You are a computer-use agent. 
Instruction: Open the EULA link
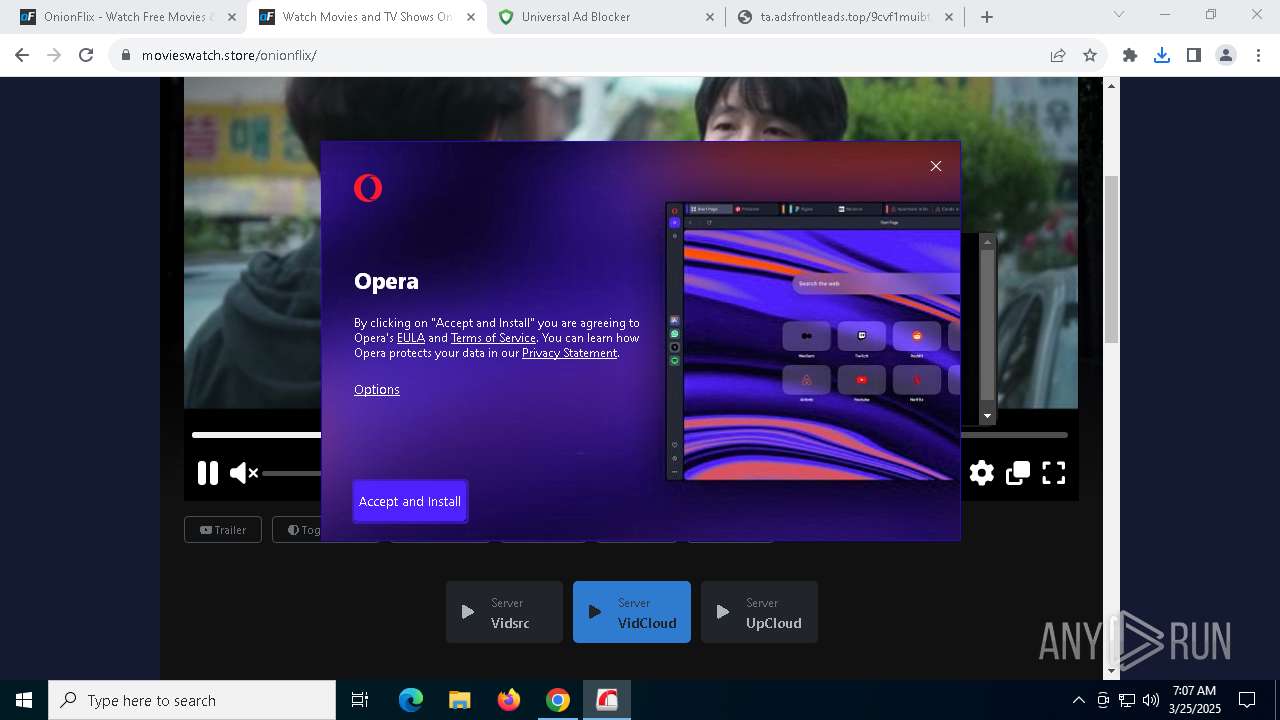tap(411, 338)
